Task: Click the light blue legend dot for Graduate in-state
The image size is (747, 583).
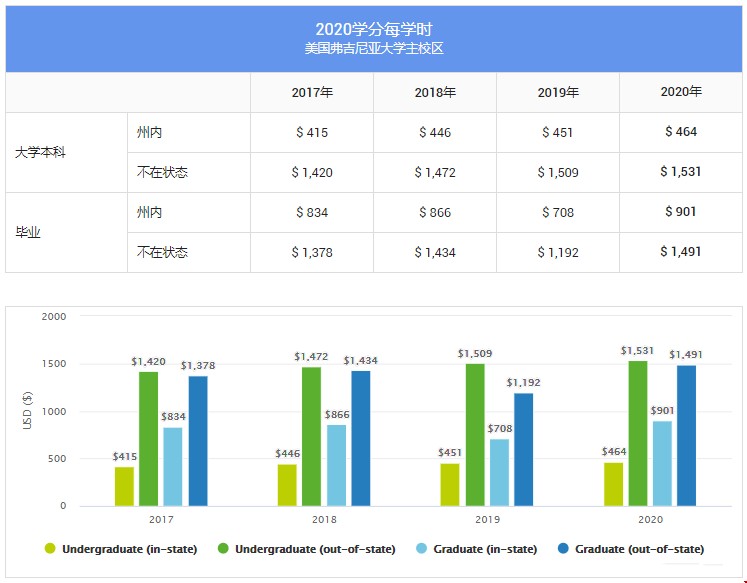Action: 421,548
